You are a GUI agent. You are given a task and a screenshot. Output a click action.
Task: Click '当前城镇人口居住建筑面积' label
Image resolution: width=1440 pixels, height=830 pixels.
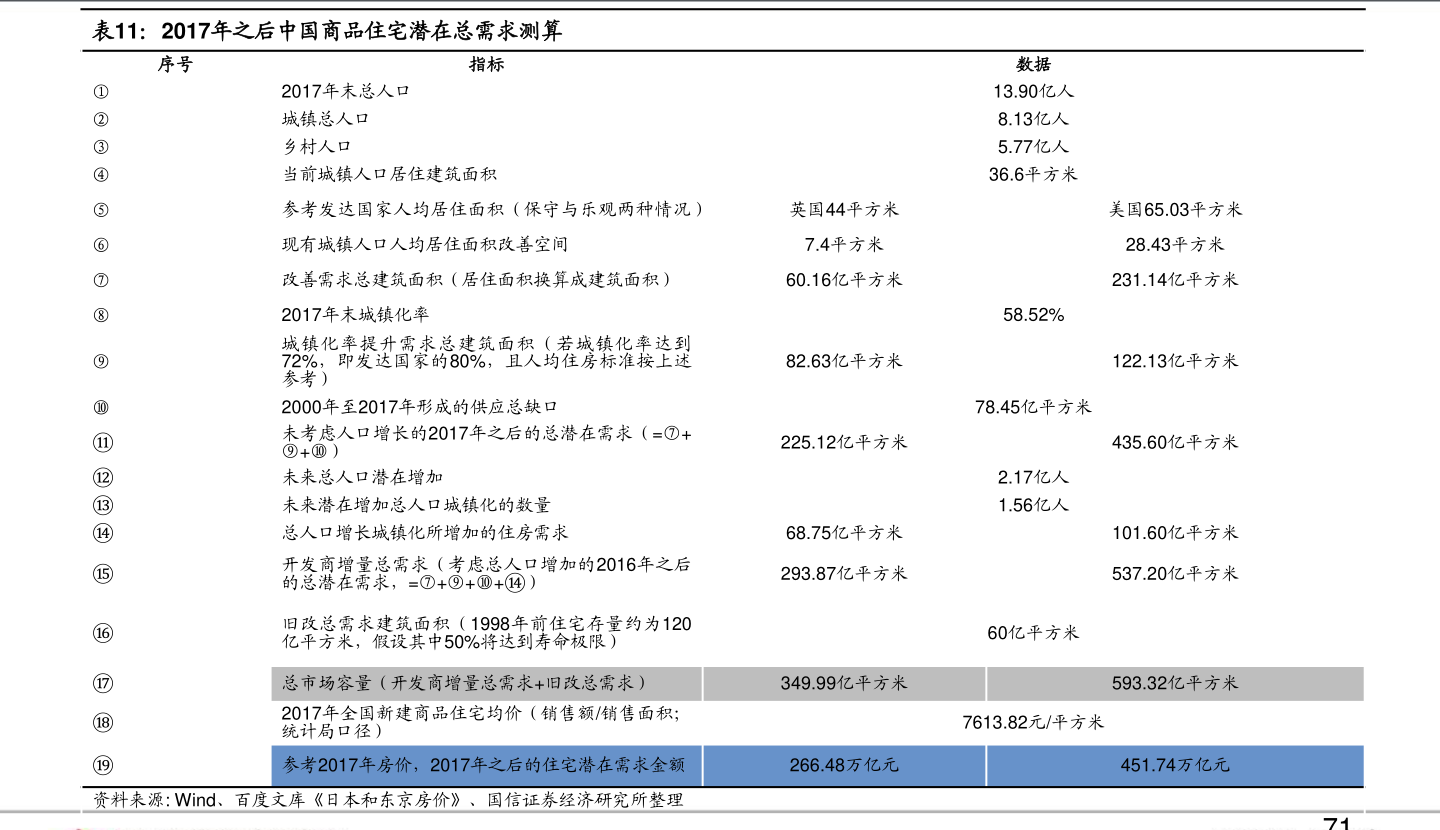pos(389,174)
